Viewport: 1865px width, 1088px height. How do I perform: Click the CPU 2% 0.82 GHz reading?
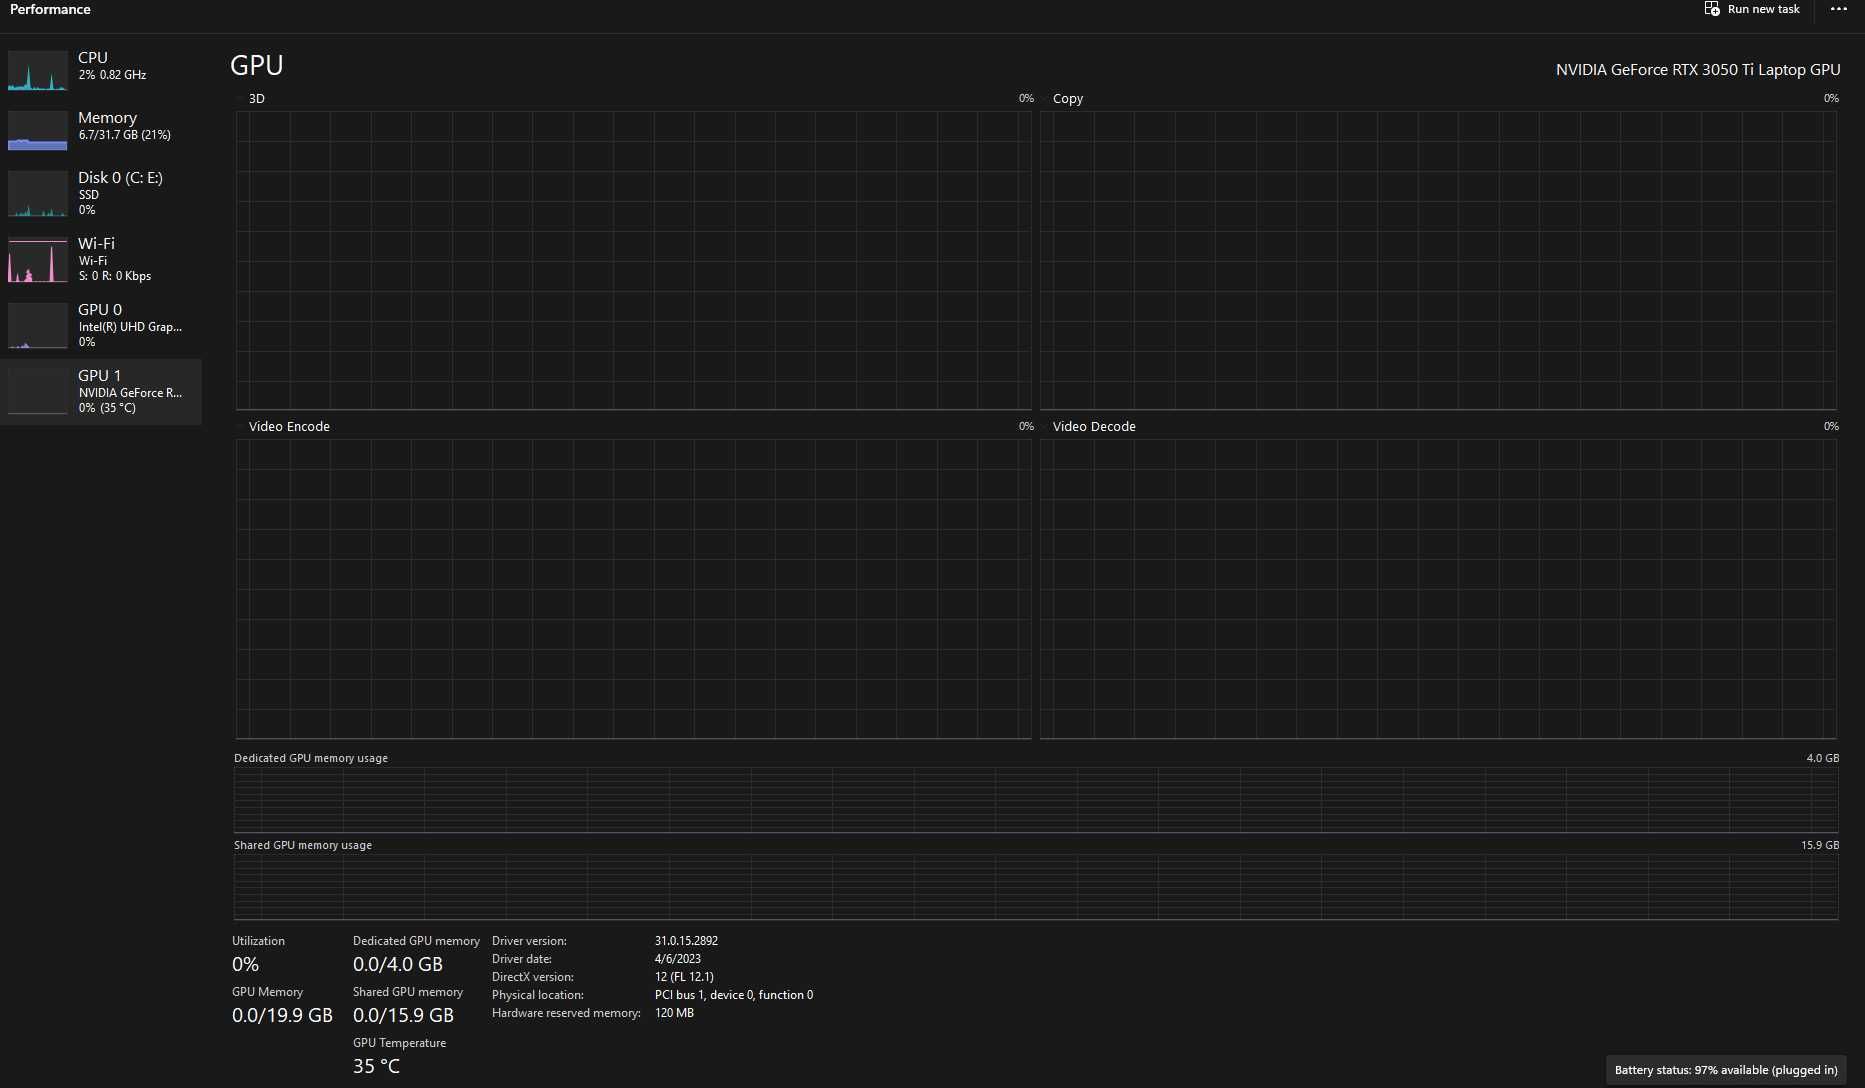coord(113,75)
